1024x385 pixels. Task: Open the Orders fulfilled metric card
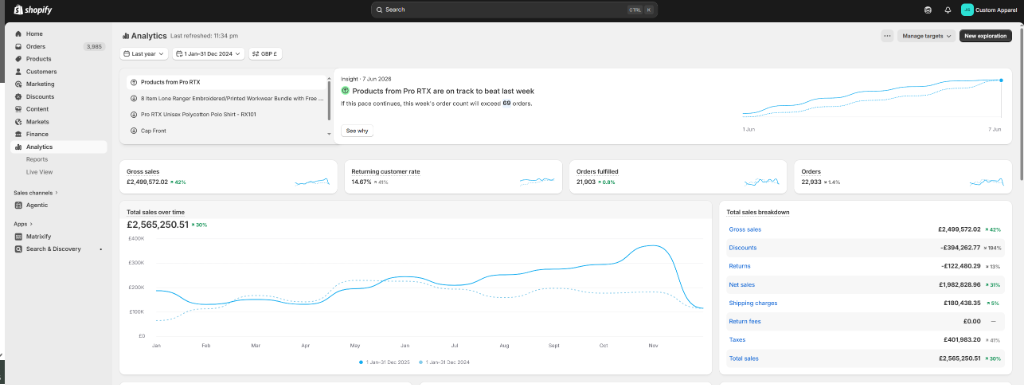(x=678, y=177)
